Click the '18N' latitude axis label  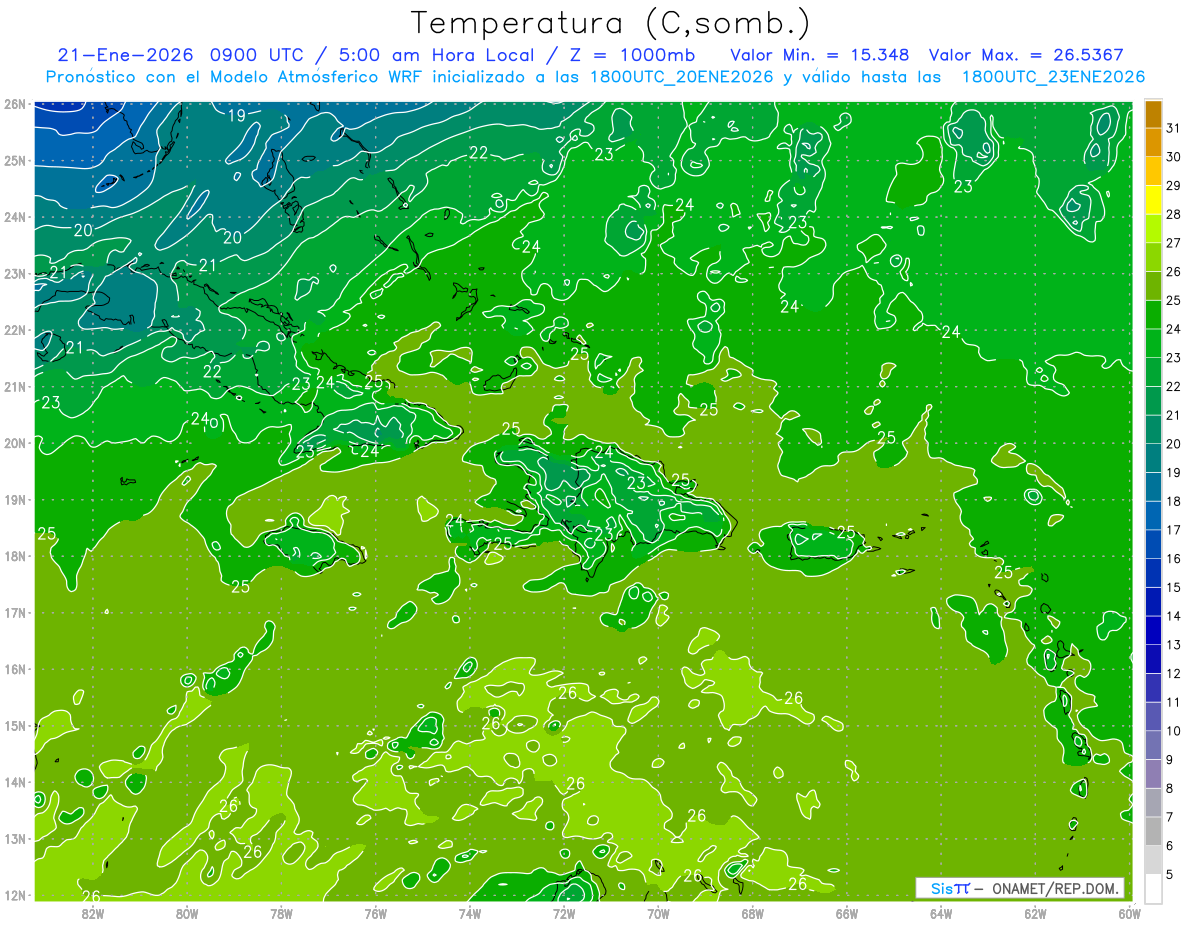pos(15,556)
